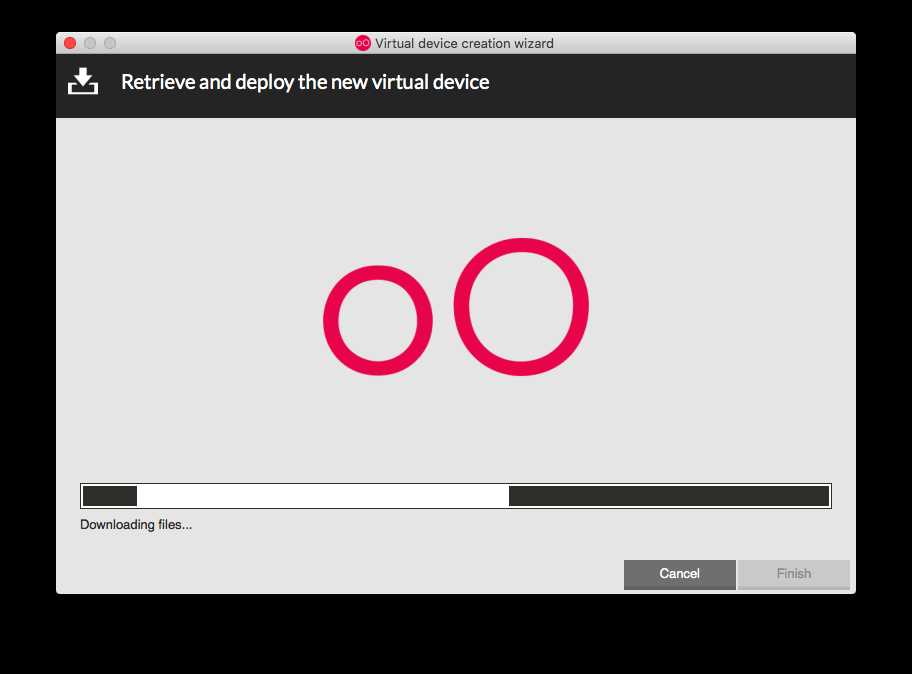Click the Cancel button
This screenshot has height=674, width=912.
679,574
